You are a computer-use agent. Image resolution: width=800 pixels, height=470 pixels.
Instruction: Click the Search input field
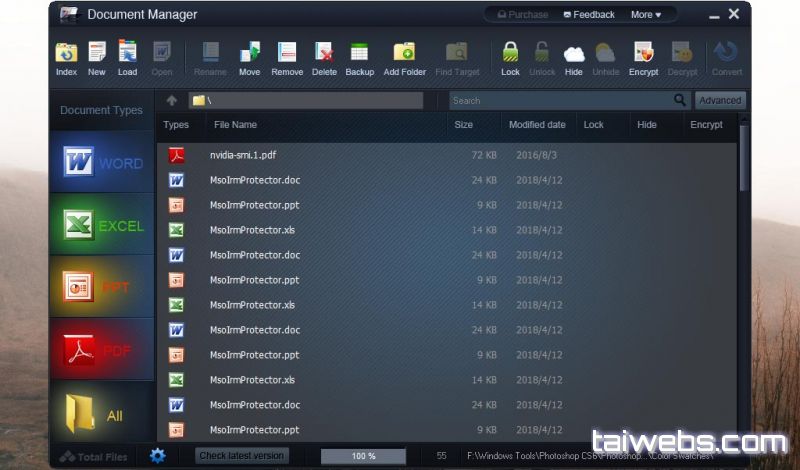point(560,101)
